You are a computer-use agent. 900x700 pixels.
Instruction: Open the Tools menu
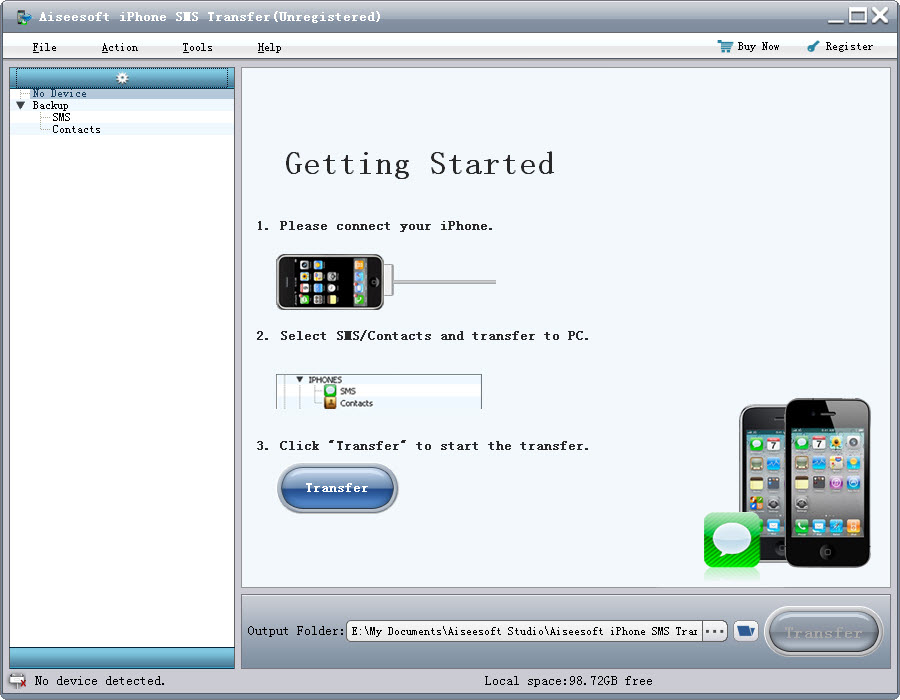click(197, 47)
